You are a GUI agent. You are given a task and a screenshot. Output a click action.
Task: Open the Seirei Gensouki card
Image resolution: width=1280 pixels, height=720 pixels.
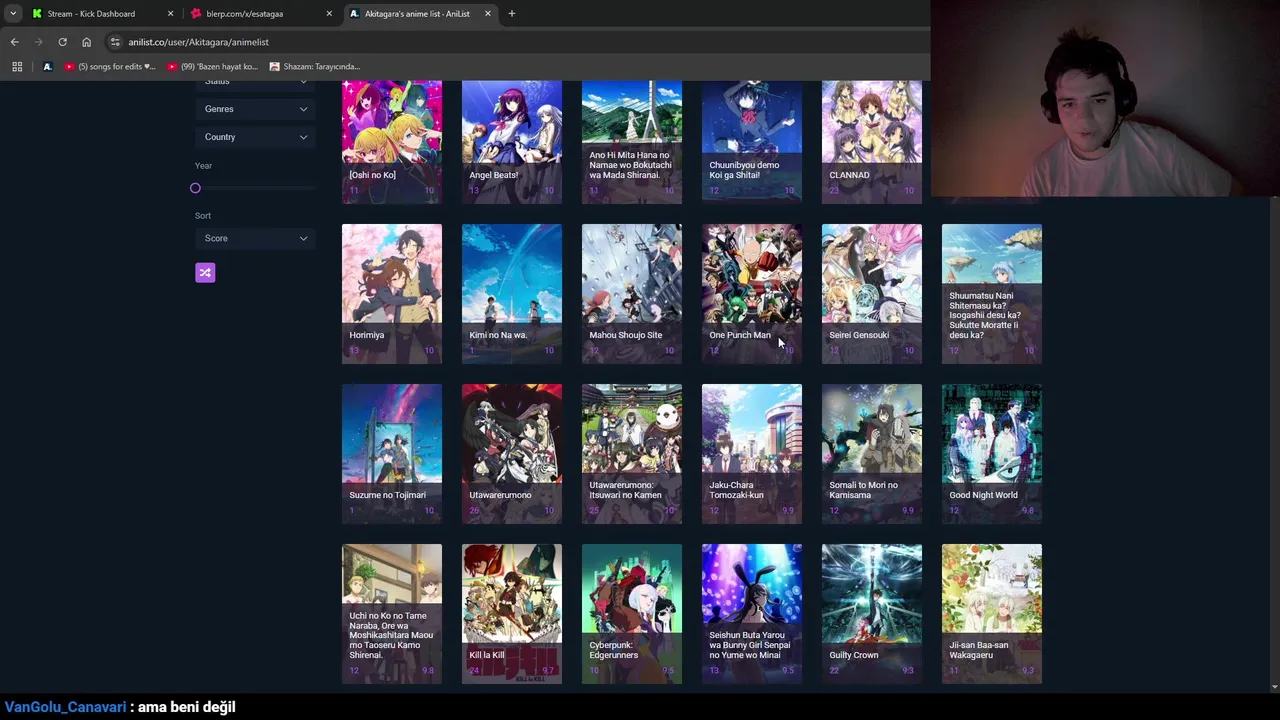[872, 294]
